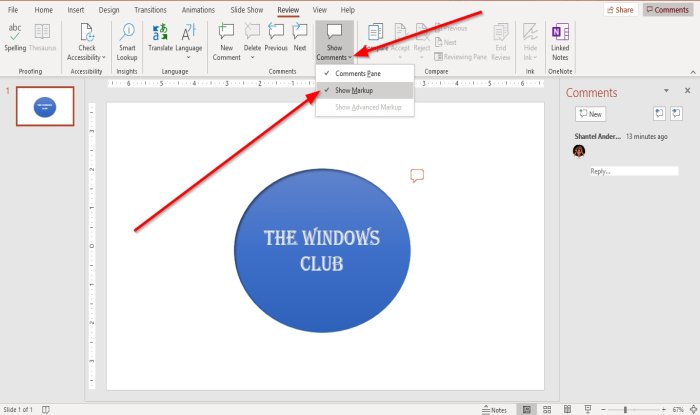
Task: Open the Check Accessibility tool
Action: pyautogui.click(x=87, y=42)
